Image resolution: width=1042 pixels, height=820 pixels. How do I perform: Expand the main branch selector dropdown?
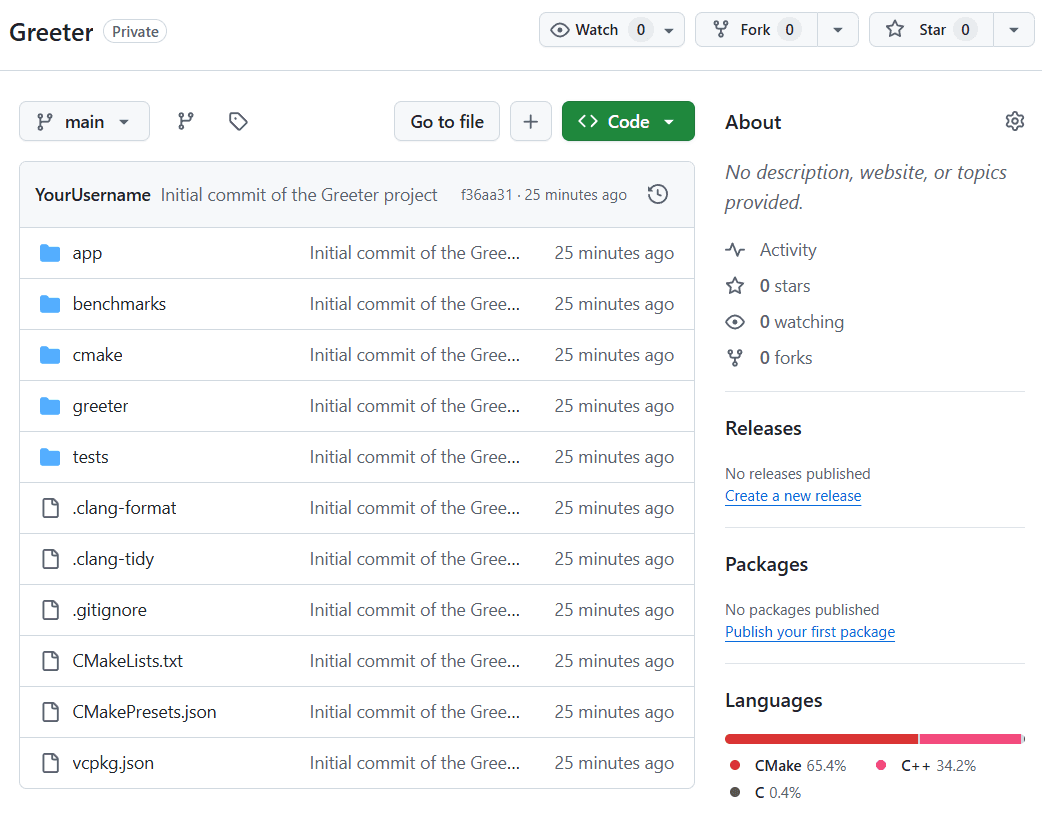click(x=84, y=120)
